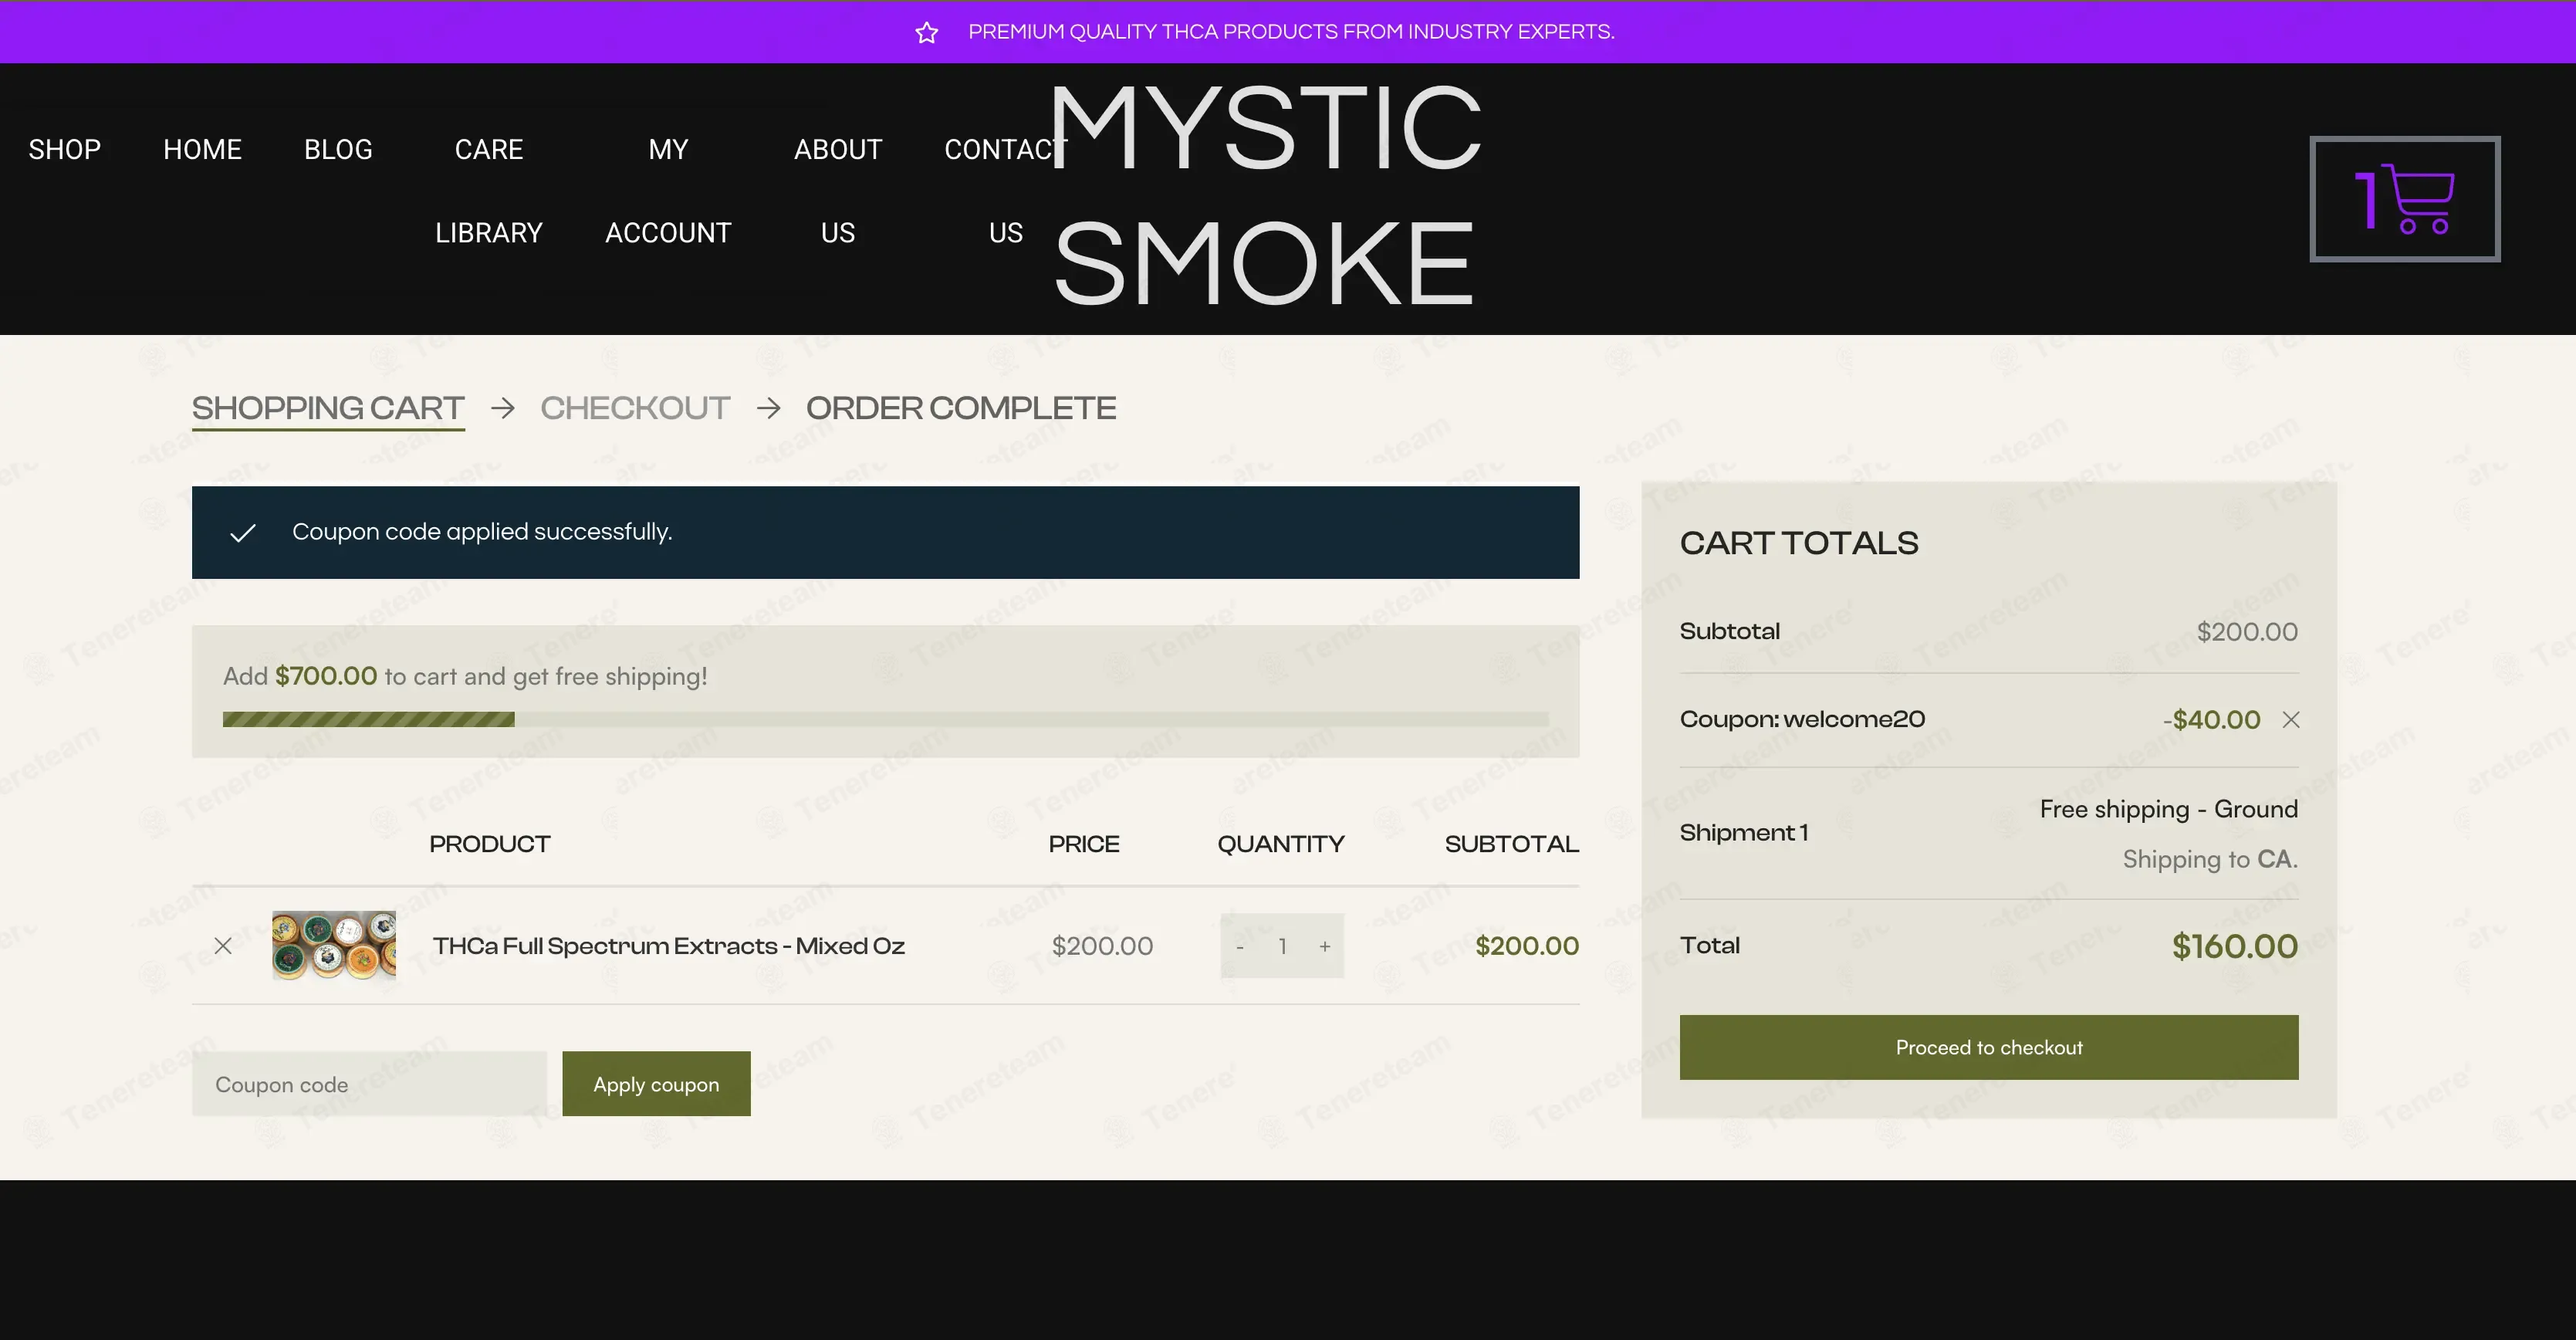Open THCa Full Spectrum Extracts product link
The width and height of the screenshot is (2576, 1340).
coord(669,946)
